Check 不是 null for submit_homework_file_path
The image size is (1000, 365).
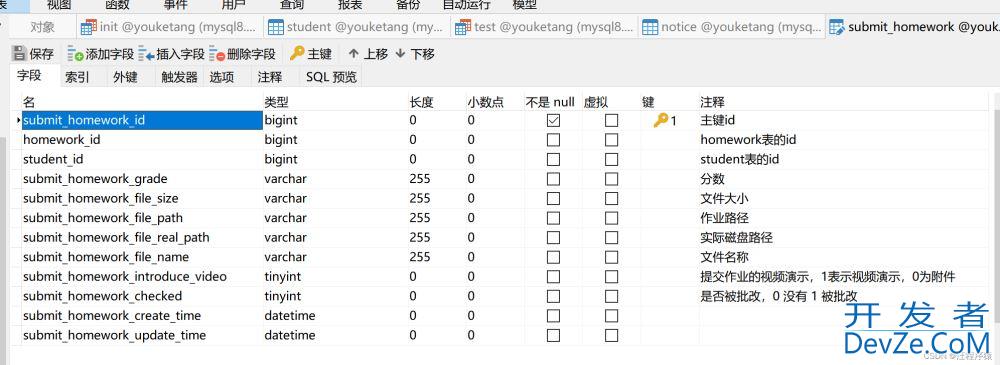pyautogui.click(x=554, y=218)
